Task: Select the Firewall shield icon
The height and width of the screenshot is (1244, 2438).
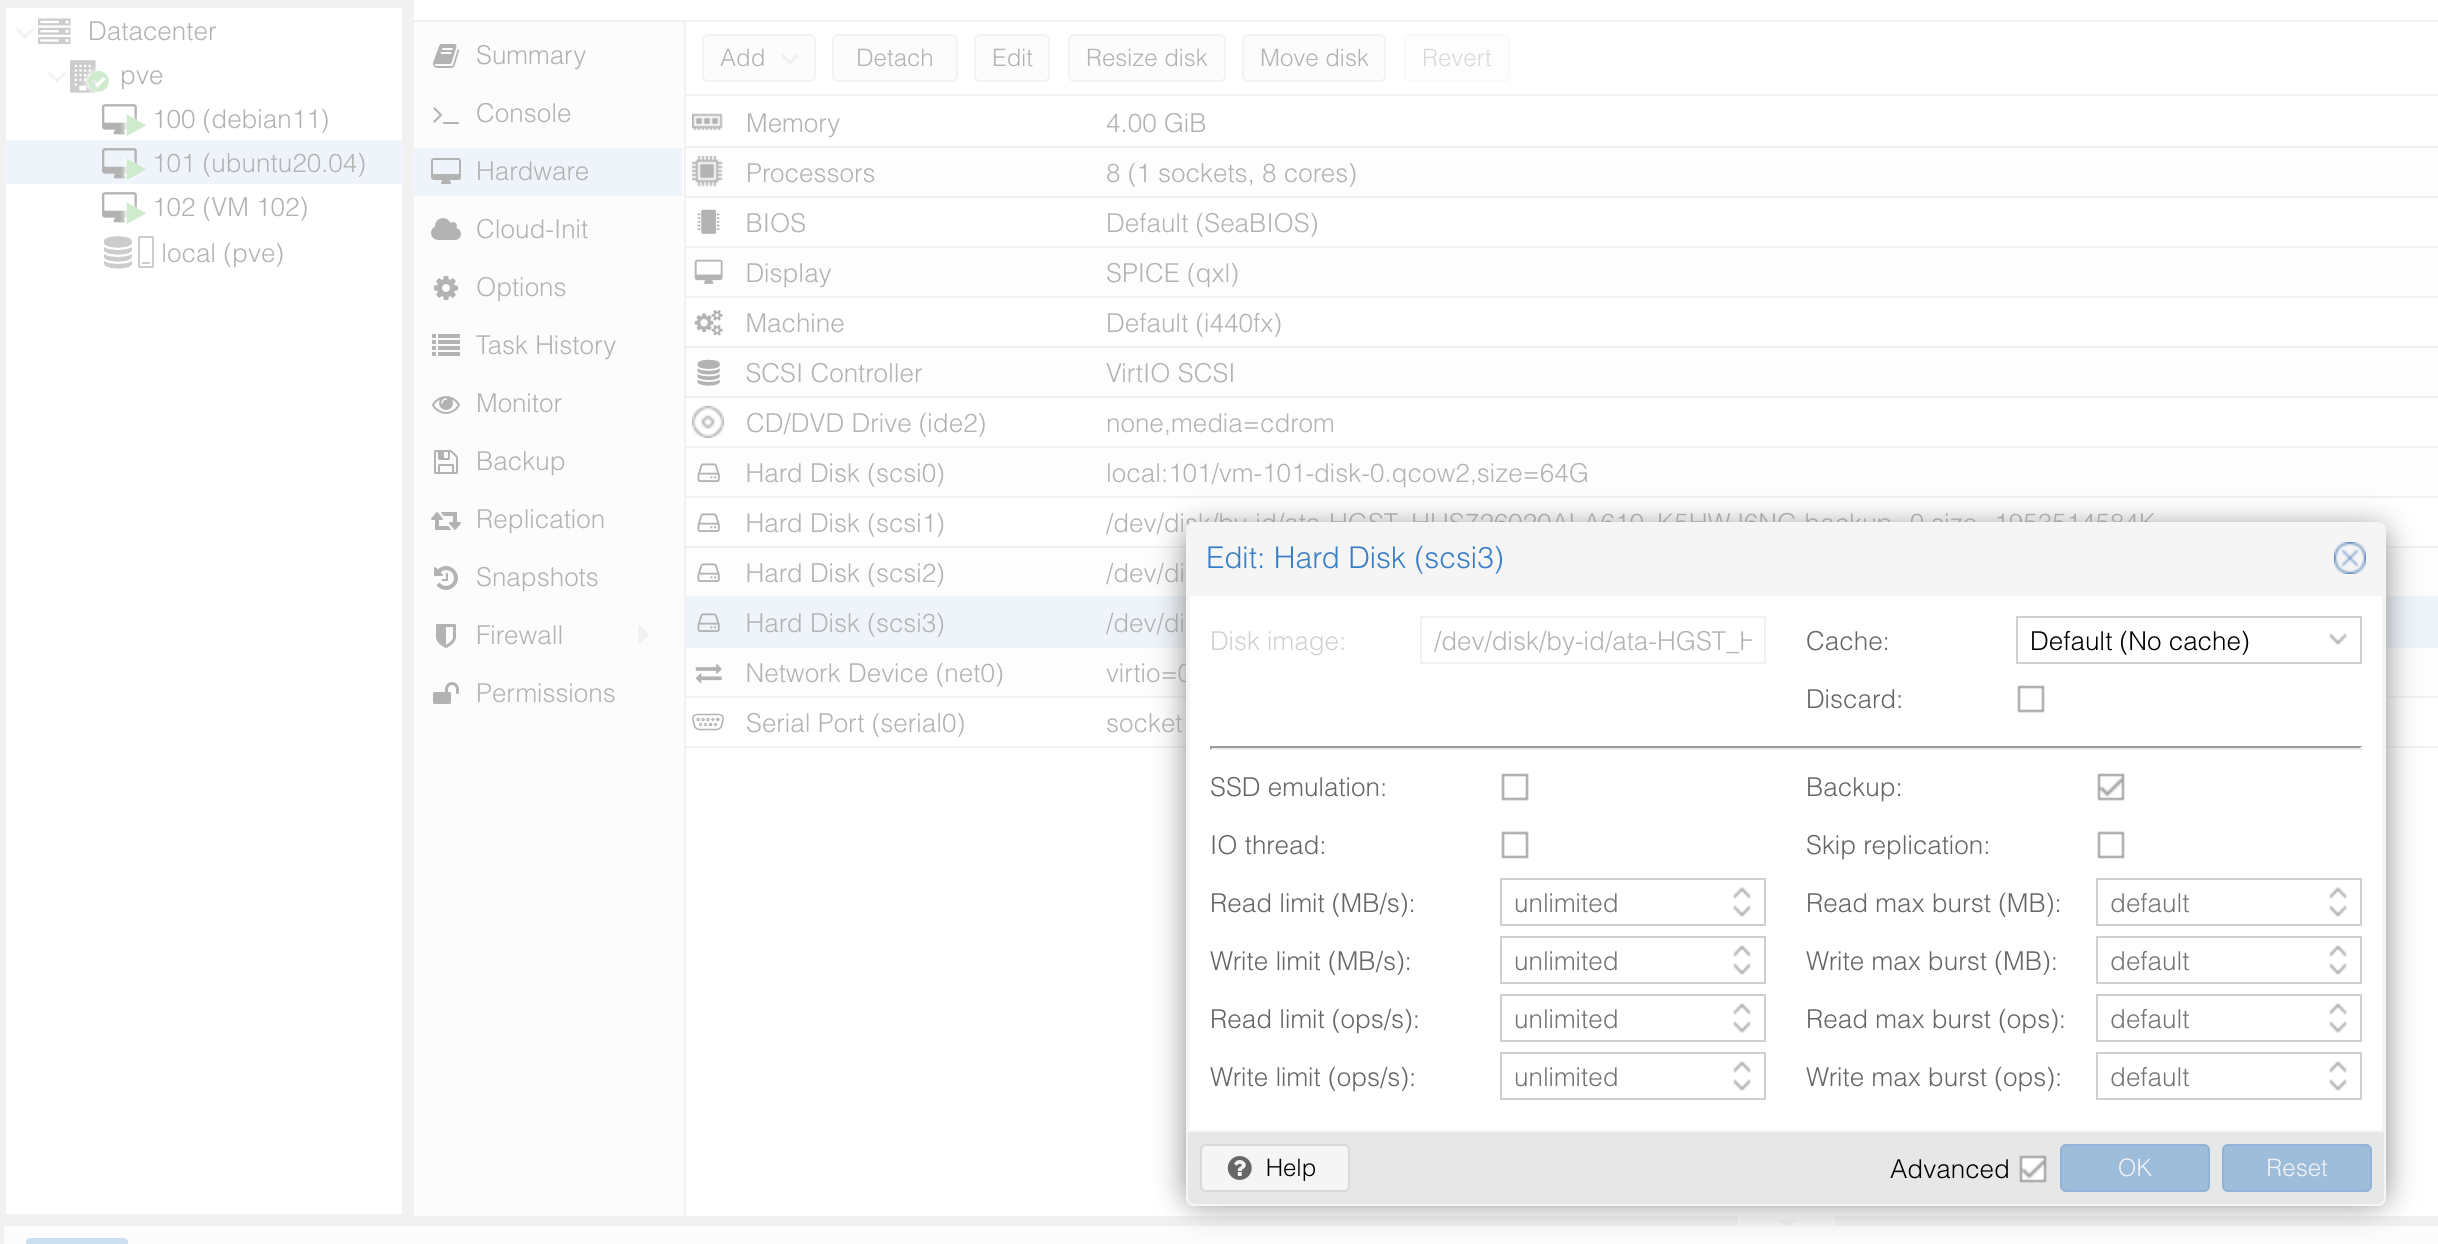Action: coord(447,634)
